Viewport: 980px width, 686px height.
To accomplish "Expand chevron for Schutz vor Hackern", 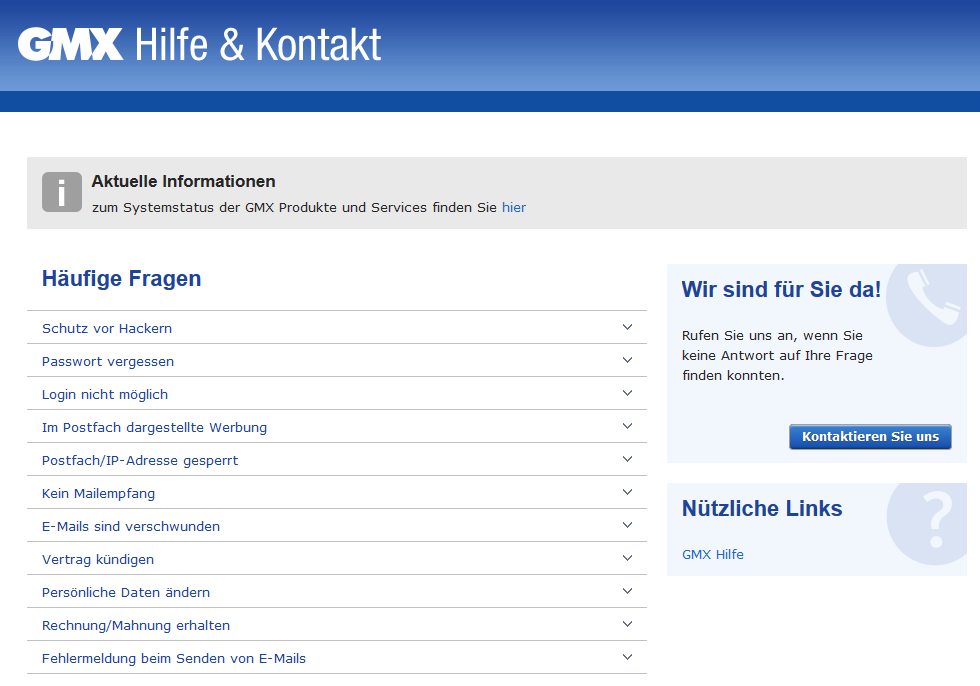I will pyautogui.click(x=628, y=327).
